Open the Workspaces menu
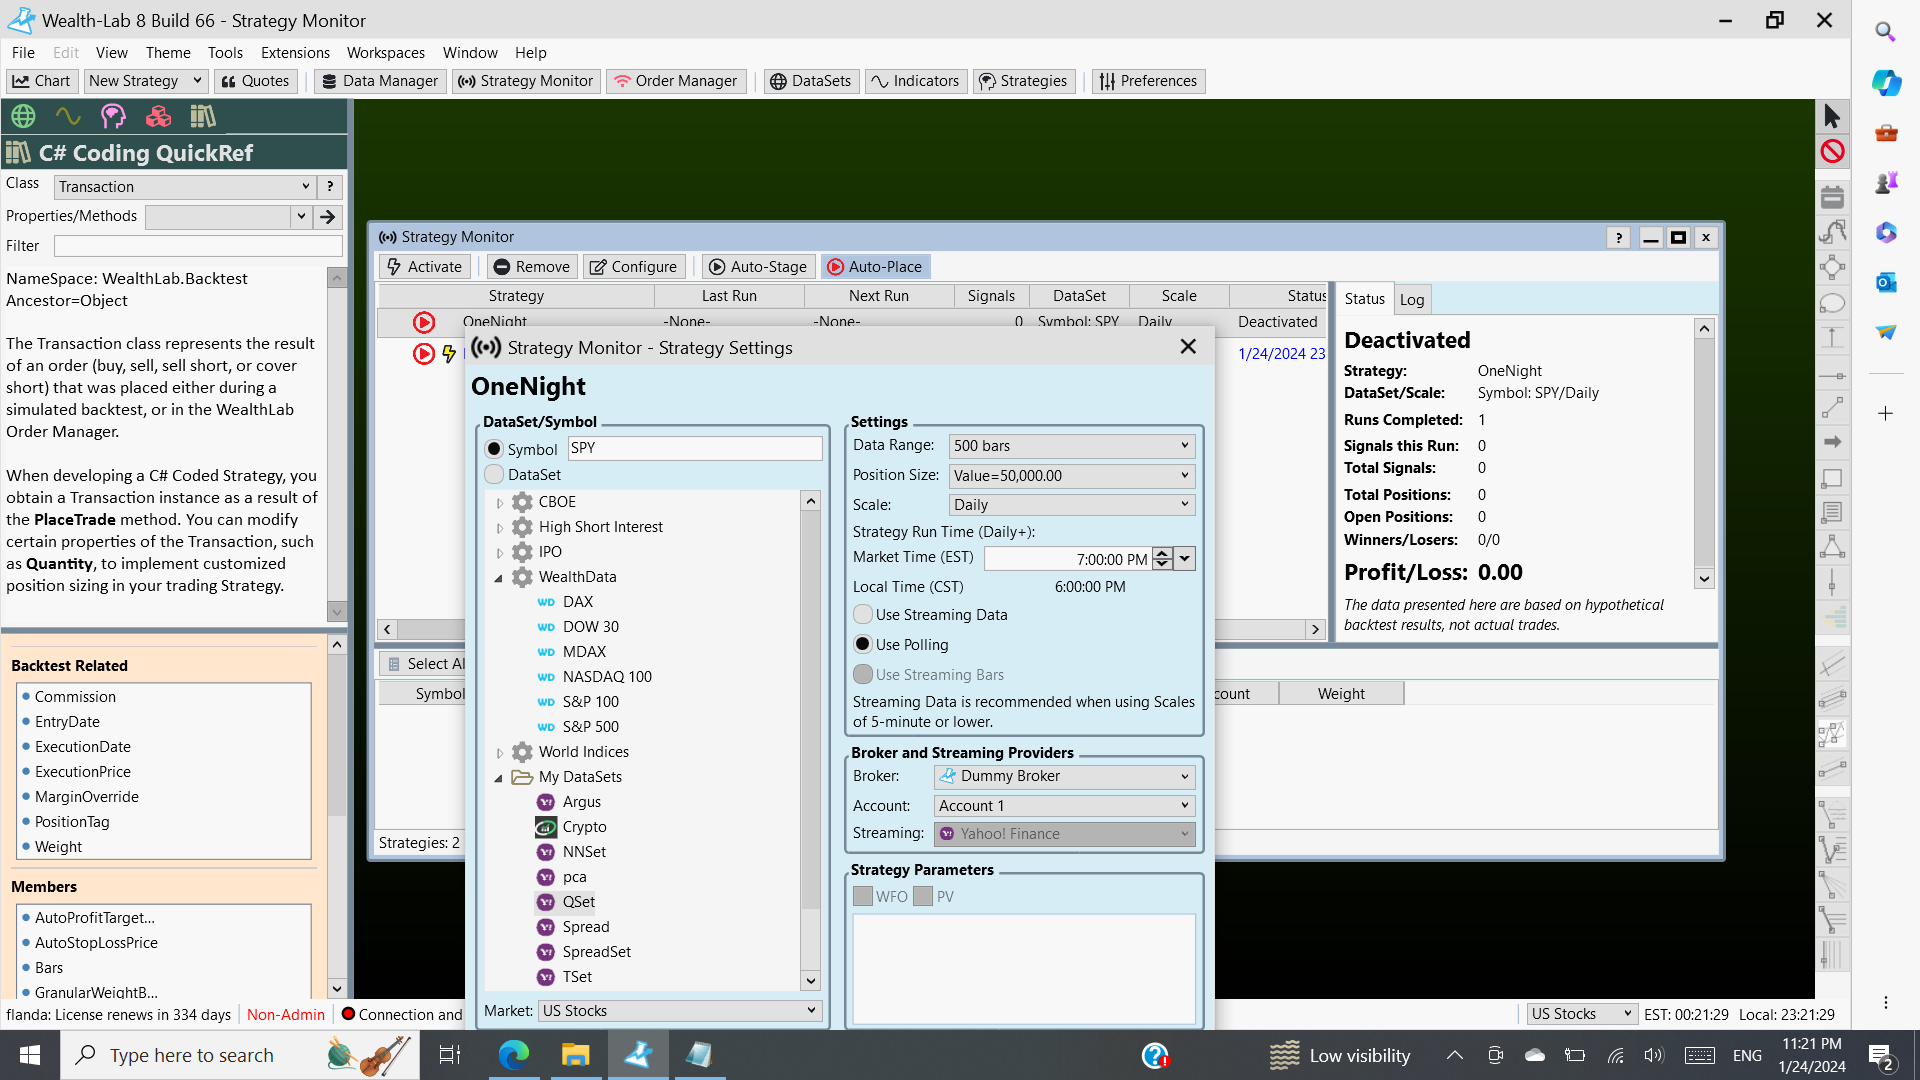Image resolution: width=1920 pixels, height=1080 pixels. pos(386,53)
